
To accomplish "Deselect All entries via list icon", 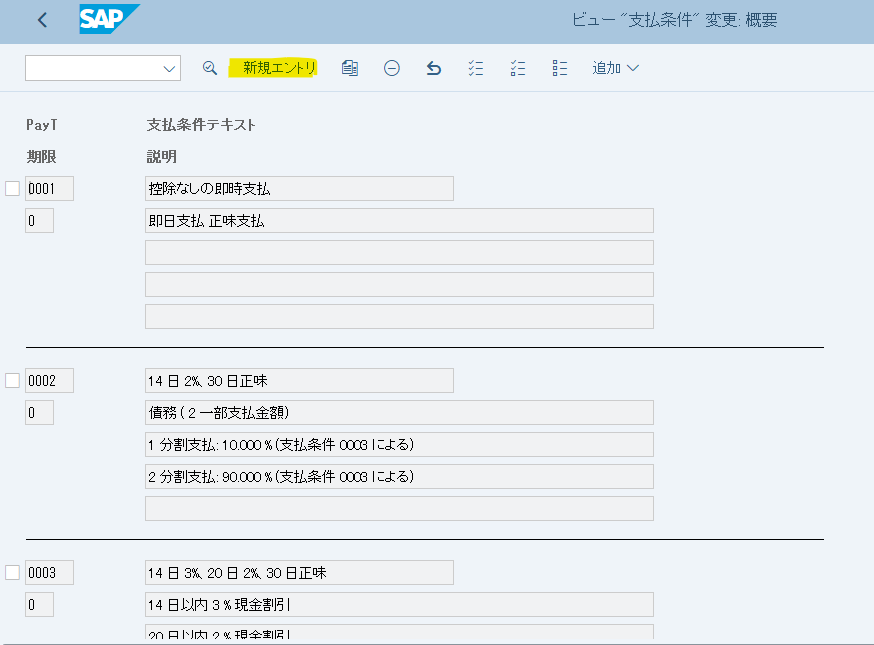I will point(517,67).
